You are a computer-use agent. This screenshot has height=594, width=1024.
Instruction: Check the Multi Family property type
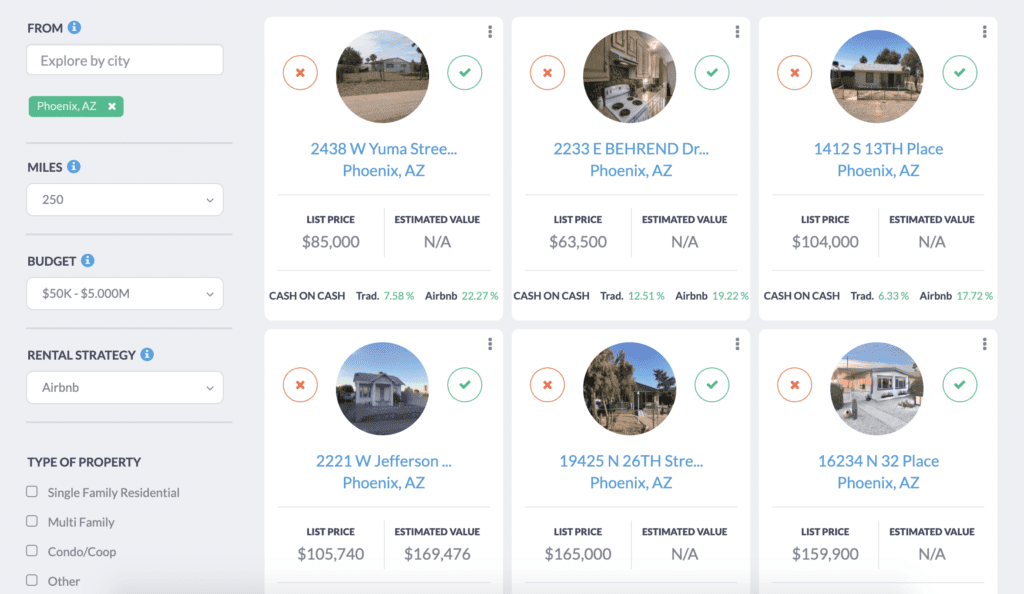pos(34,522)
